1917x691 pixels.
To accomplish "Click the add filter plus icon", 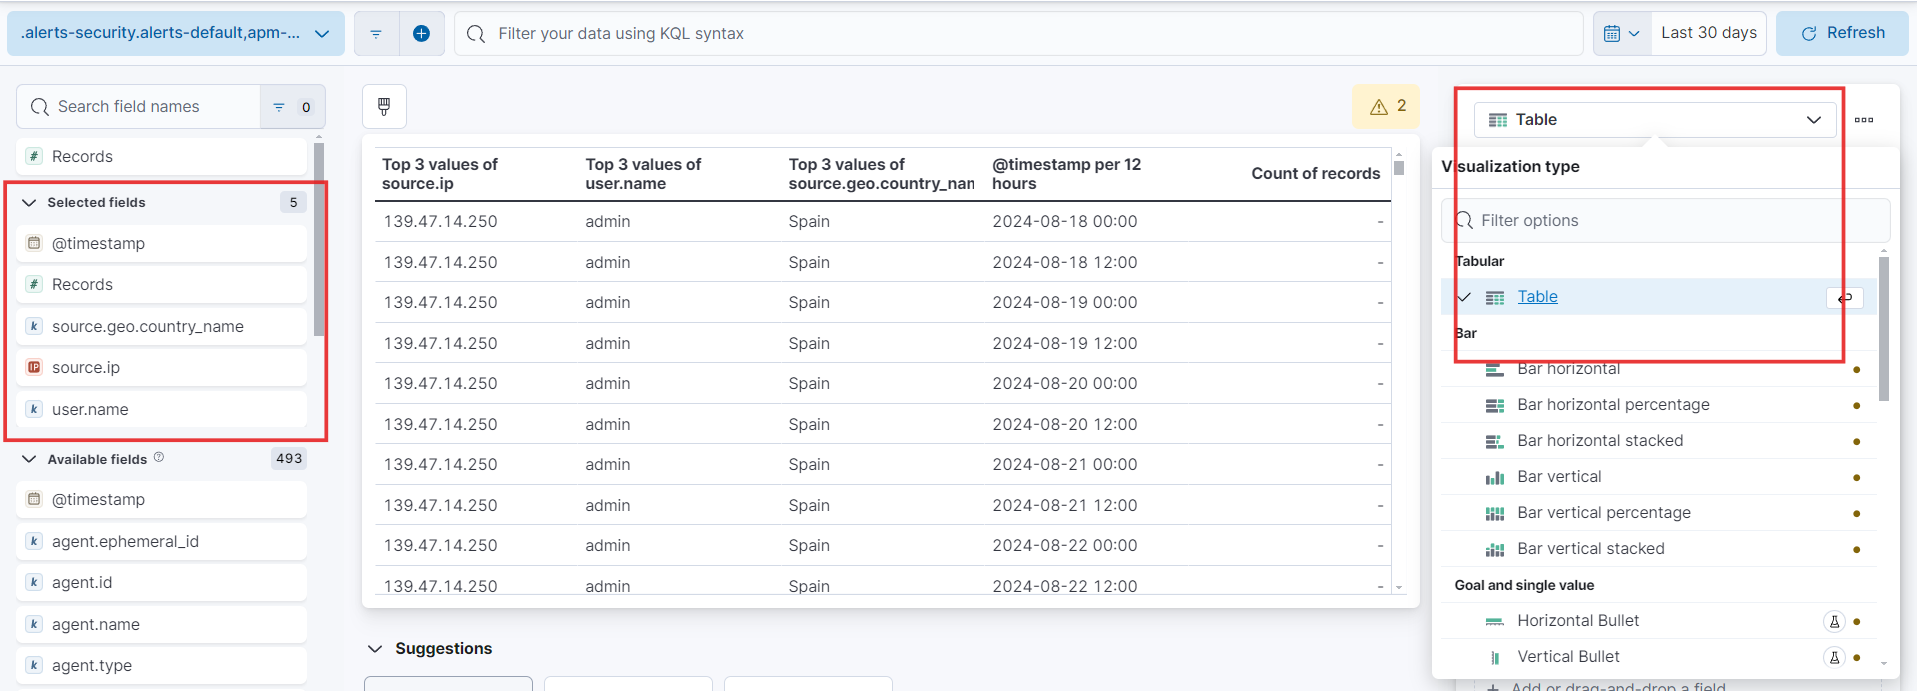I will click(421, 33).
